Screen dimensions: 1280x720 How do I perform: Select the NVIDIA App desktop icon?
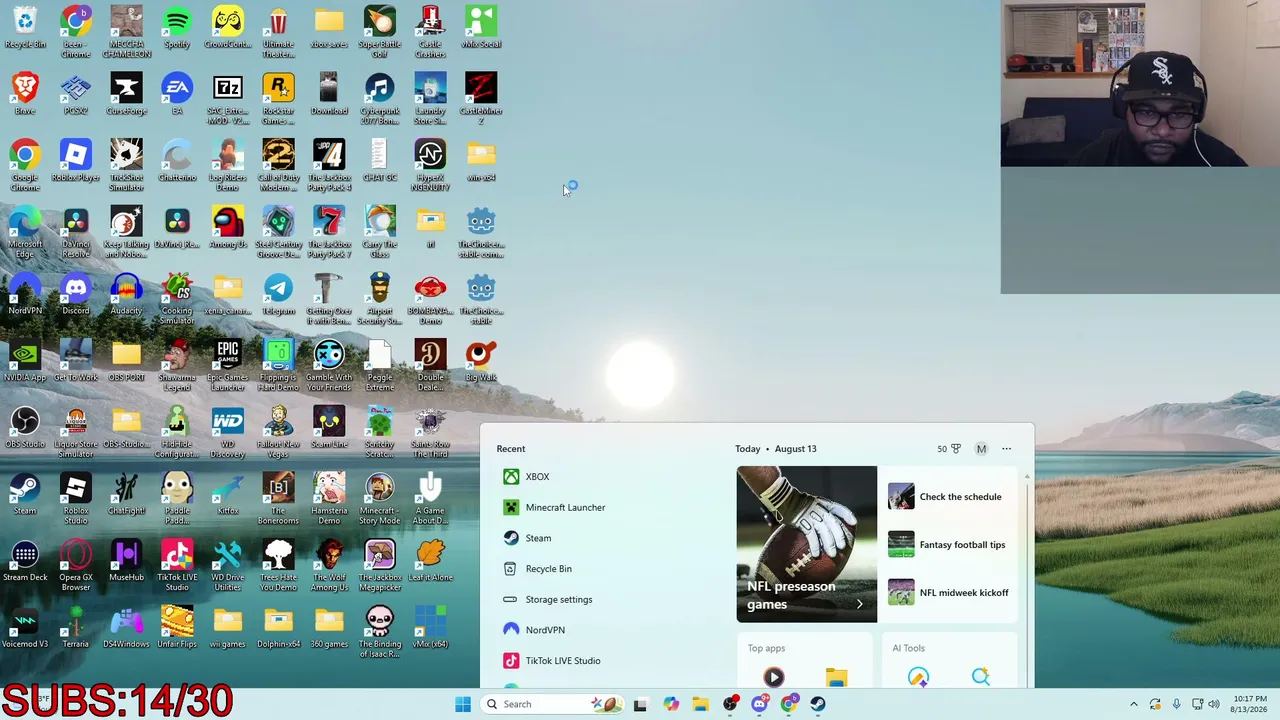click(25, 362)
